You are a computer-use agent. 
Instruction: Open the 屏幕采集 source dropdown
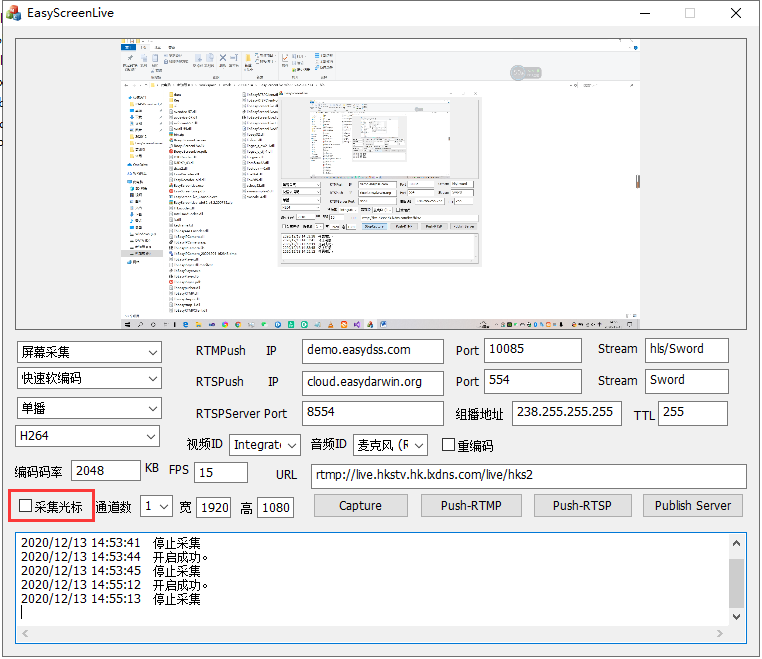coord(89,352)
